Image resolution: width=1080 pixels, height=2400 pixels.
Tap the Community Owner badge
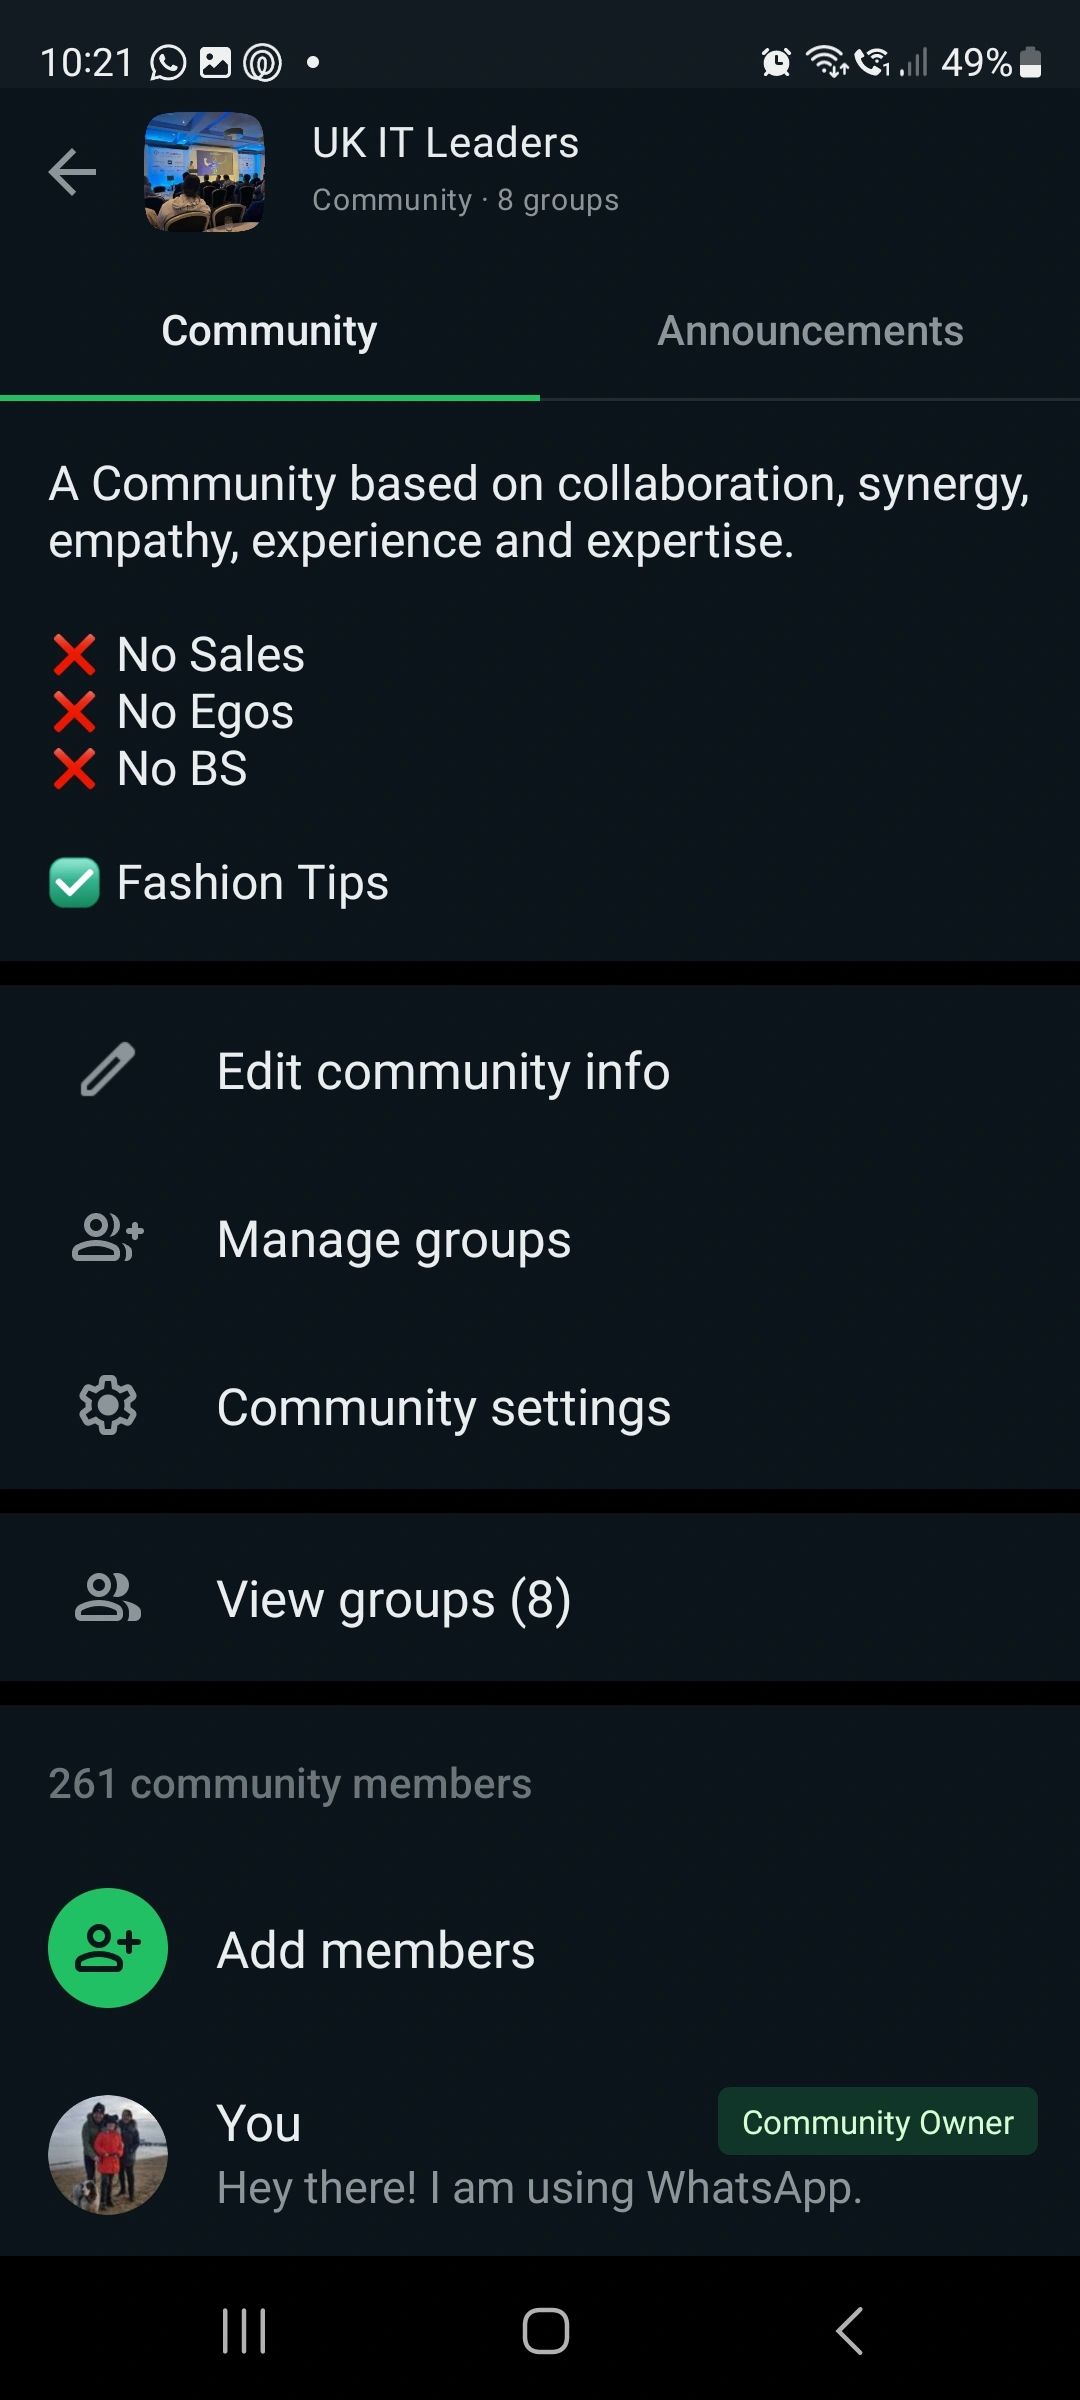878,2121
